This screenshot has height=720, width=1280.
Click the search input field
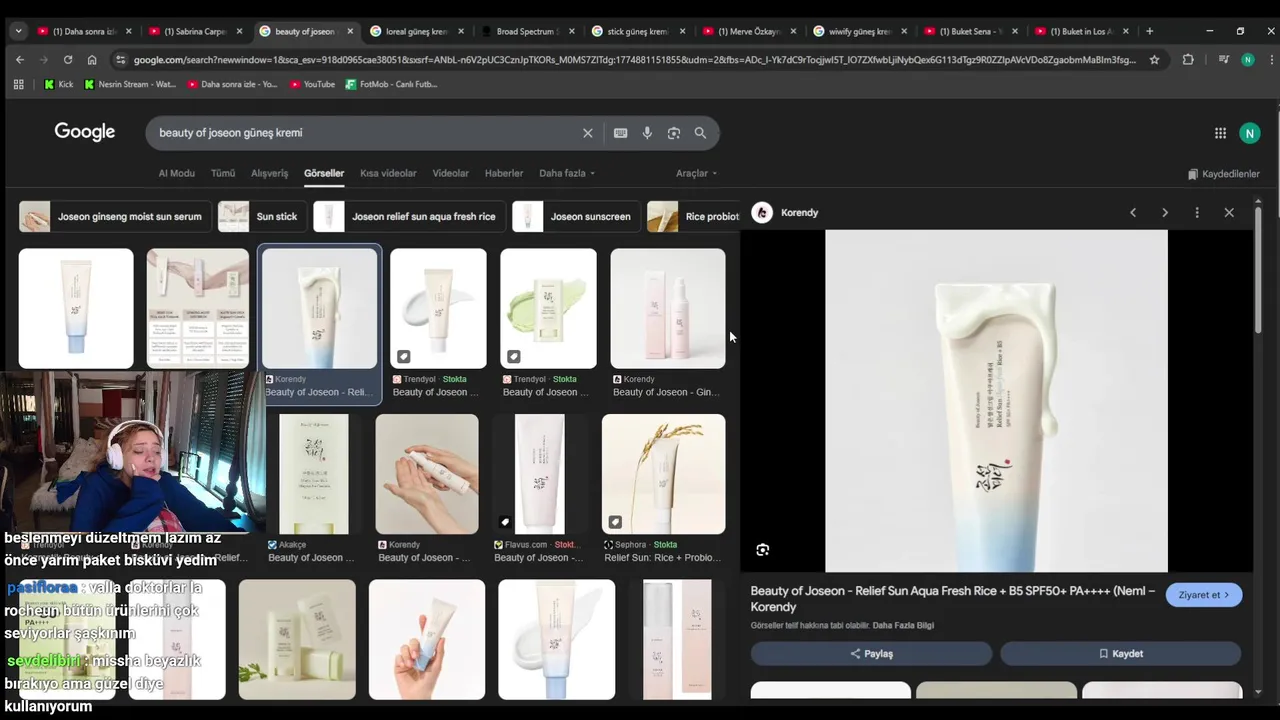click(x=365, y=133)
